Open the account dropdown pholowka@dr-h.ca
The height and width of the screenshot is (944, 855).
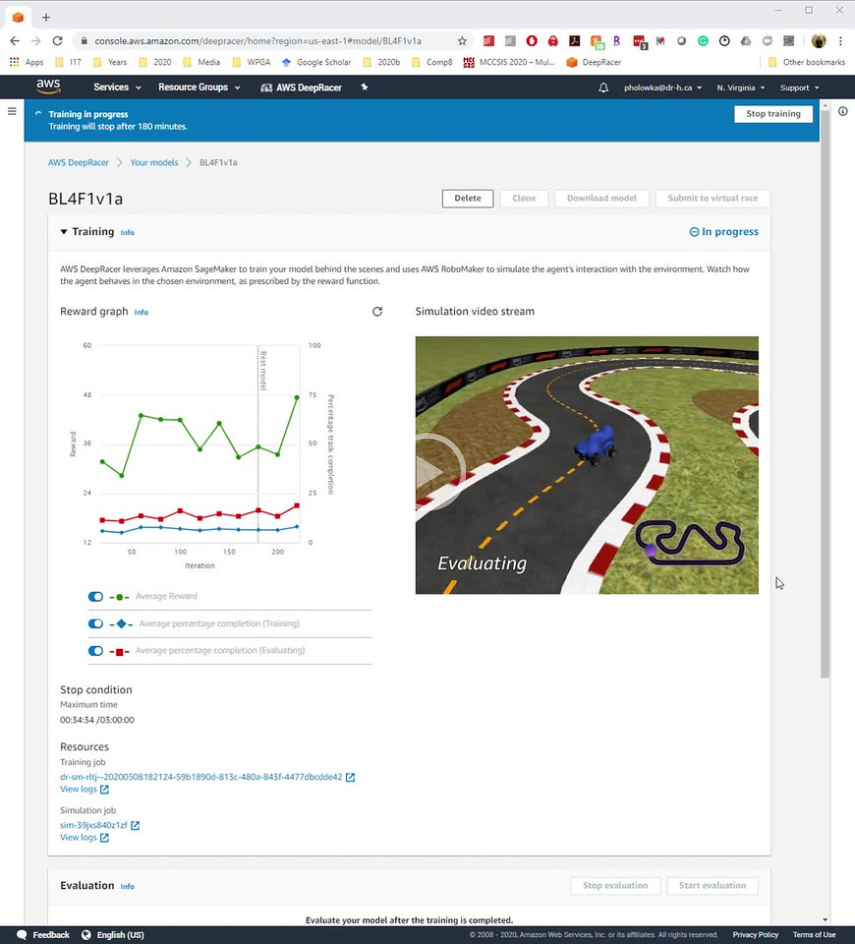click(663, 87)
